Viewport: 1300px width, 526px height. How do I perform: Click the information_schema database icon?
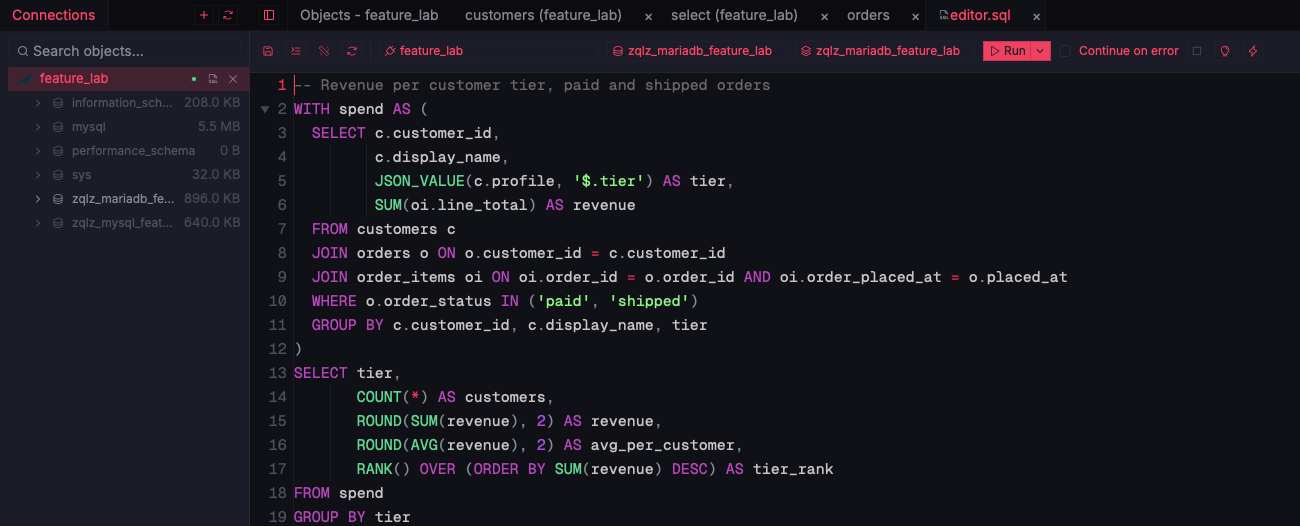(58, 103)
